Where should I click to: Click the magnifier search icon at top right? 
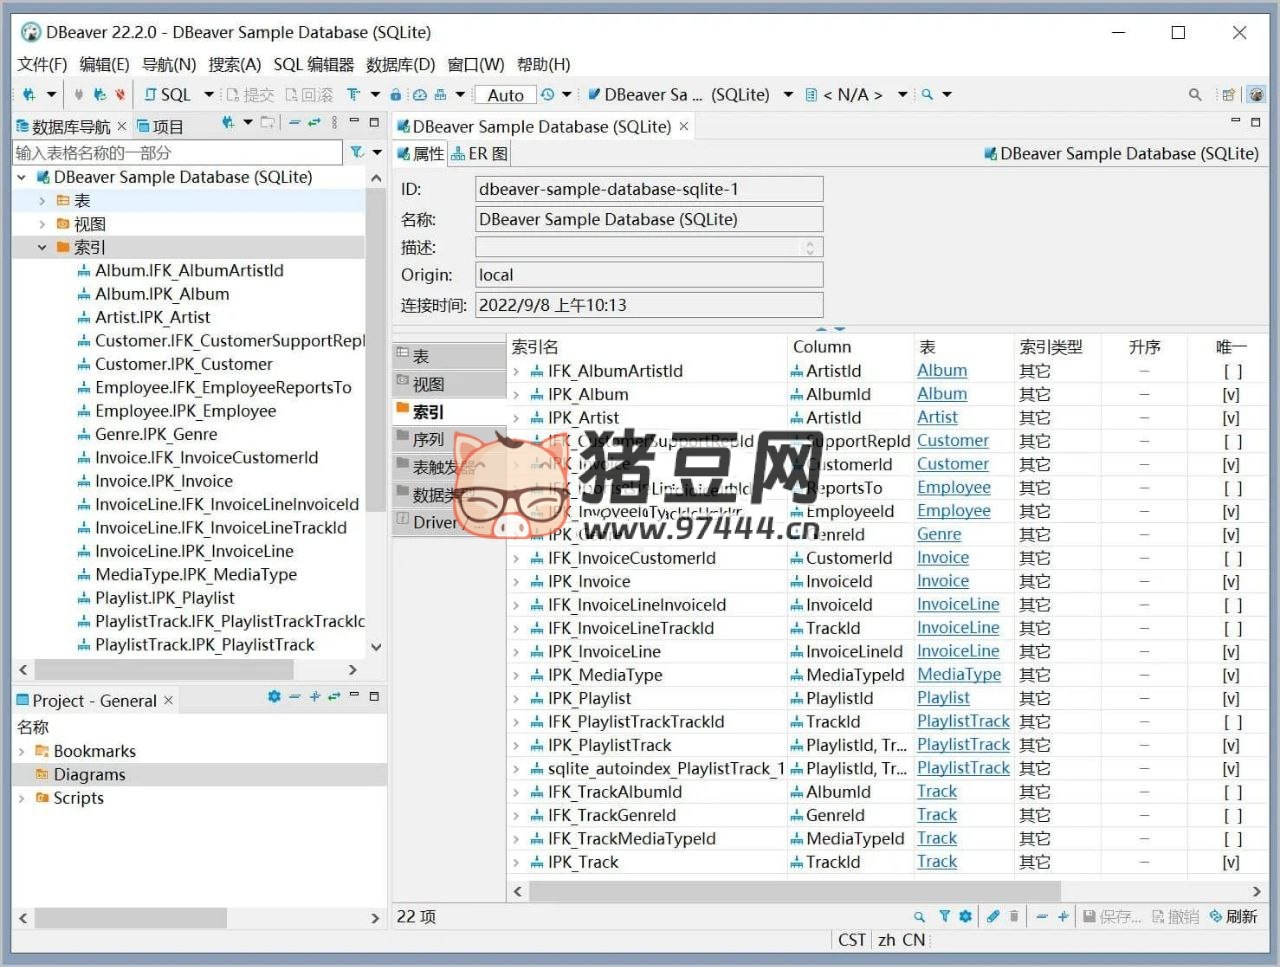coord(1195,95)
